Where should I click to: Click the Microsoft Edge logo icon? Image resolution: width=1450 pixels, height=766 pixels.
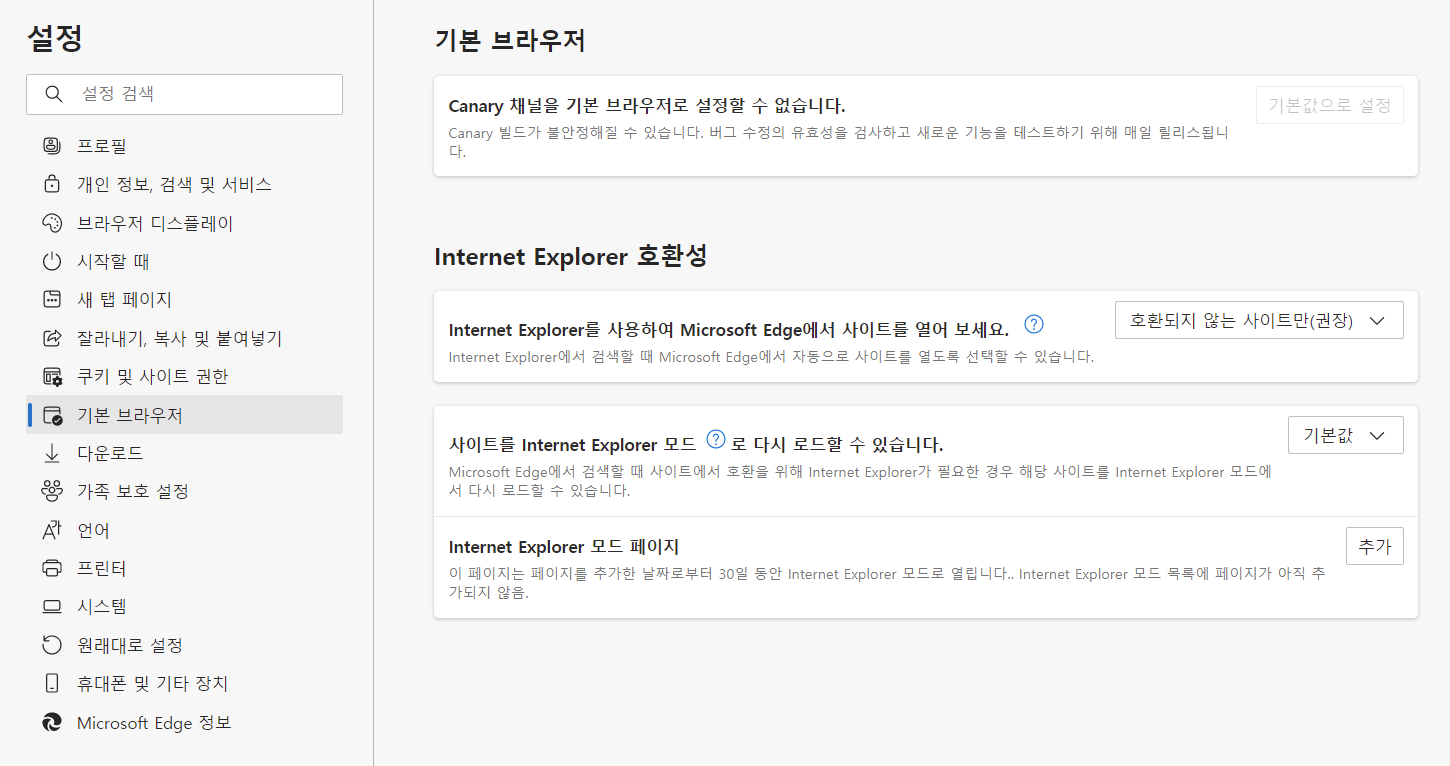coord(52,722)
